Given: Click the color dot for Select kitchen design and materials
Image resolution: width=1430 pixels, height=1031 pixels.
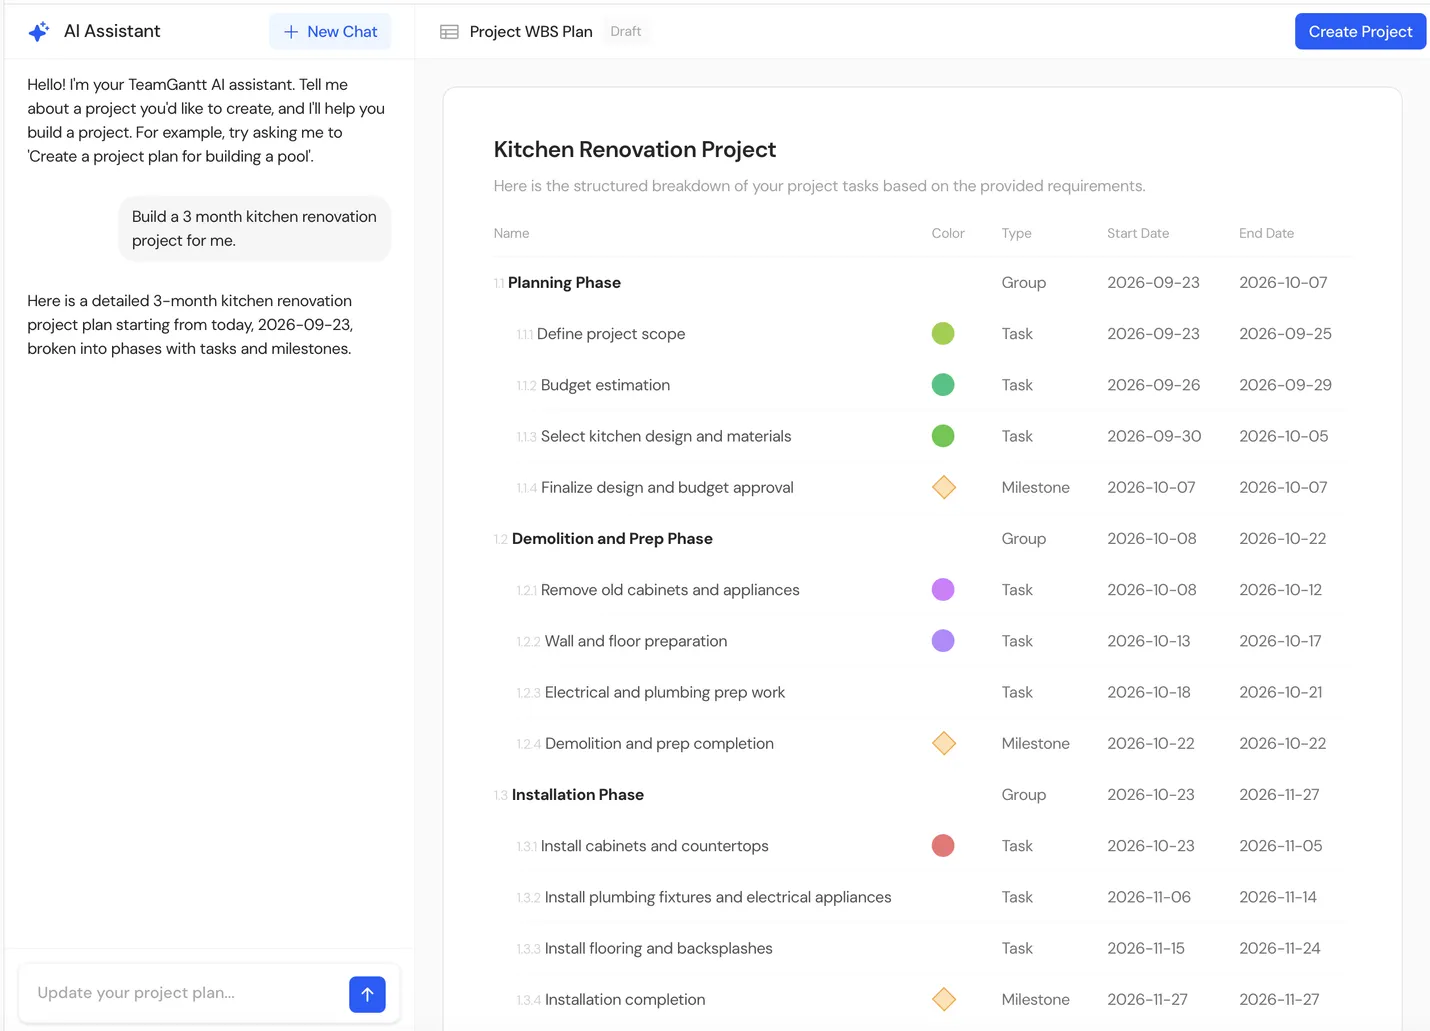Looking at the screenshot, I should (x=943, y=436).
